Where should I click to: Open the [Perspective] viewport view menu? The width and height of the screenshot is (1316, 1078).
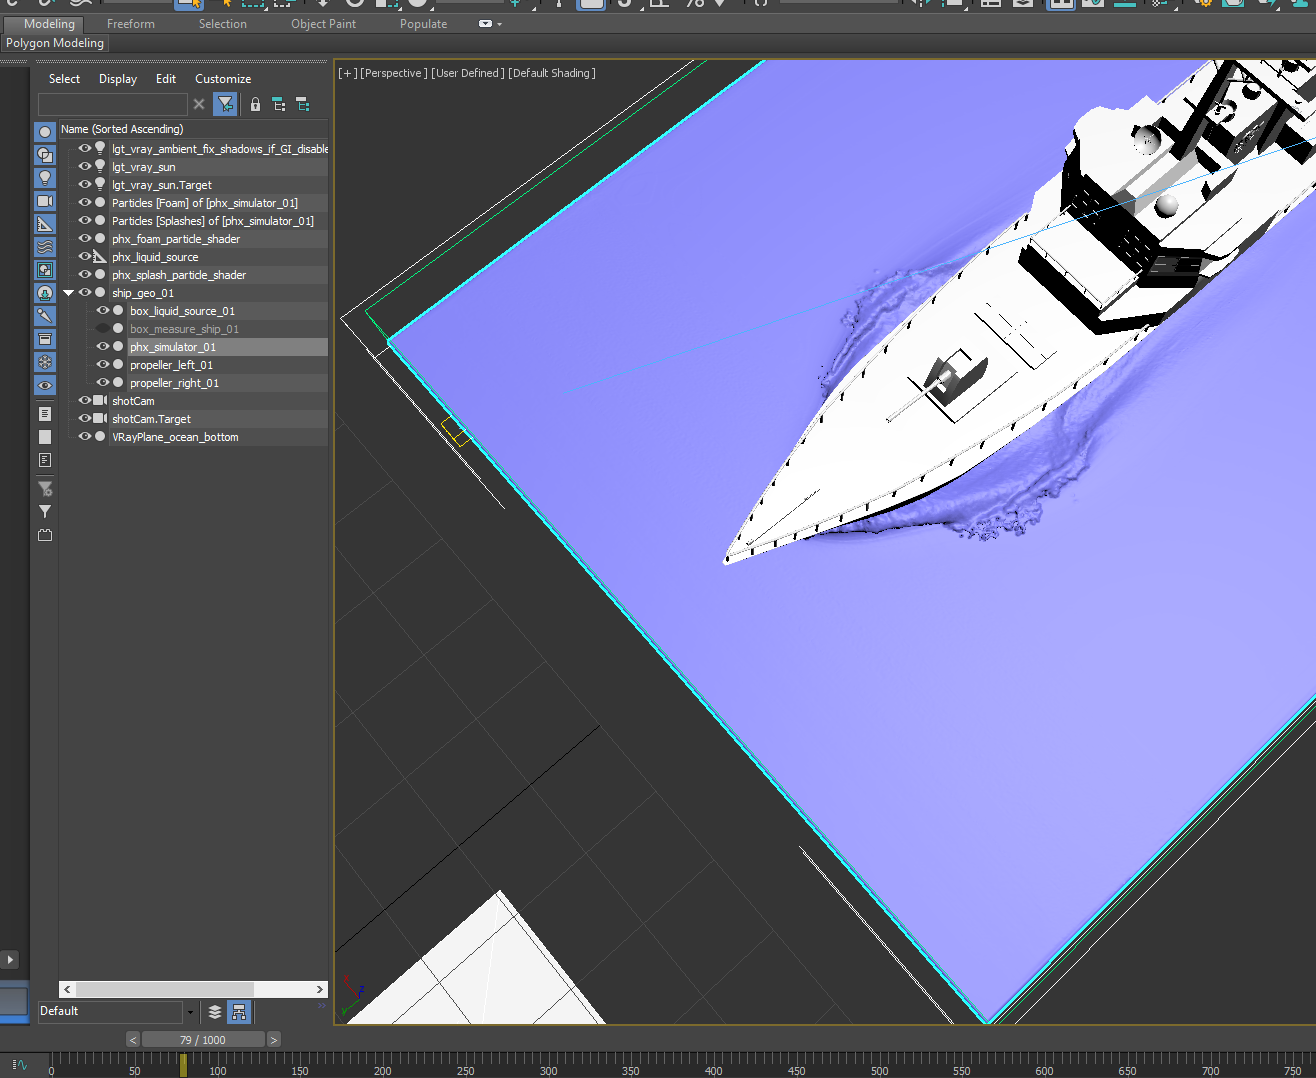[x=394, y=73]
